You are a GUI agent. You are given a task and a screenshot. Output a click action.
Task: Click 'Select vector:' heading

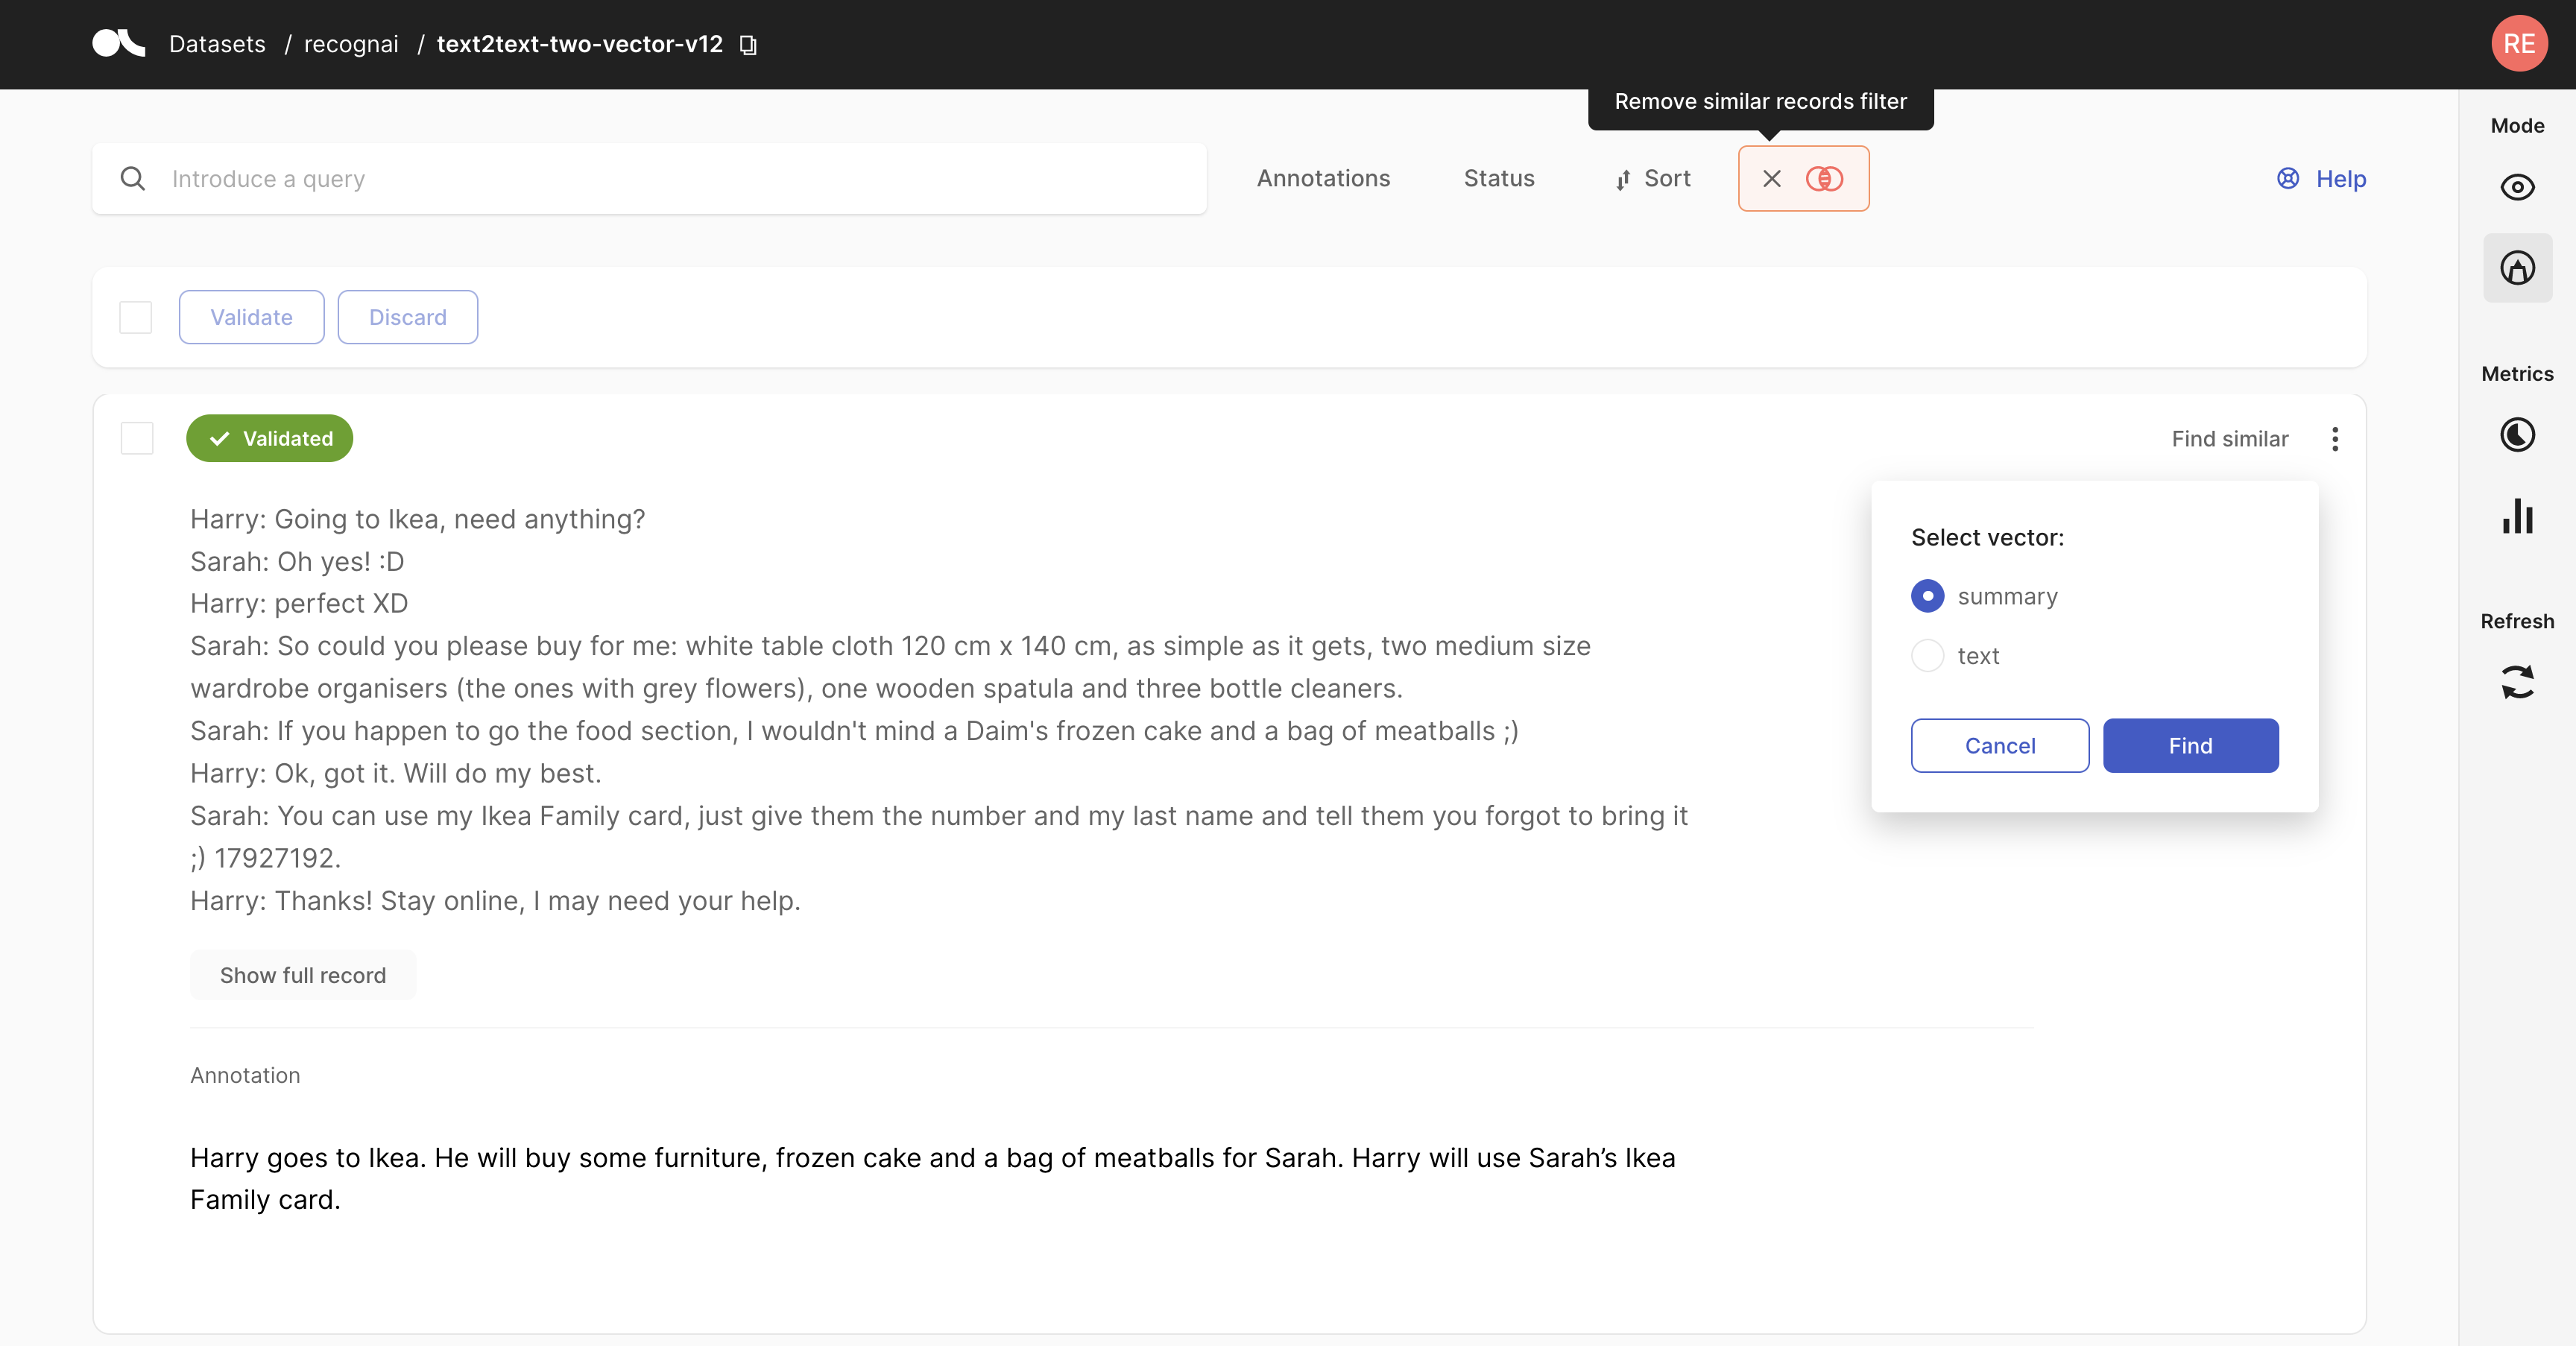pyautogui.click(x=1987, y=538)
